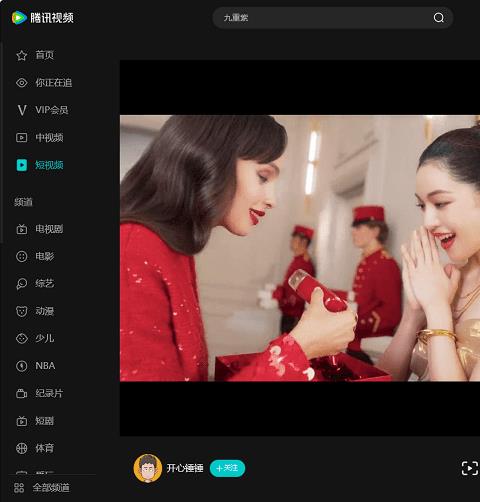Click the film reel icon beside 电影
480x502 pixels.
[x=22, y=256]
